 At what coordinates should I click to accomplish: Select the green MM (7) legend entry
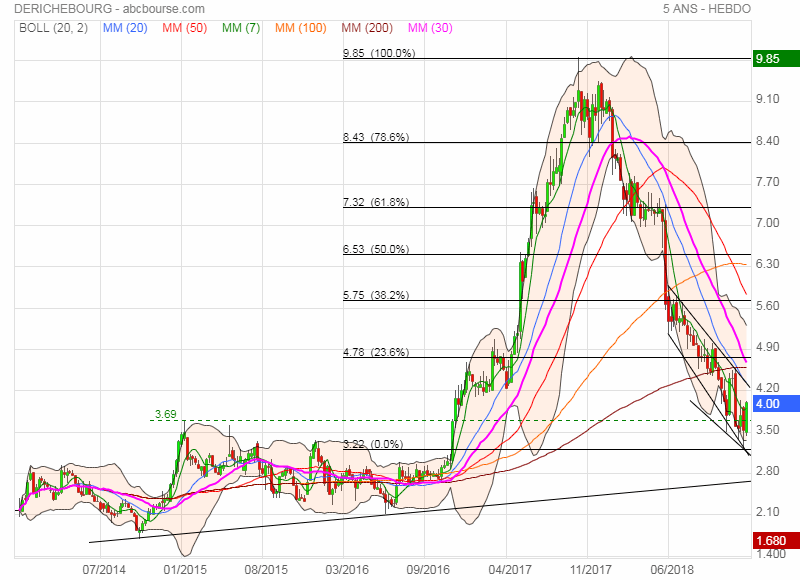241,28
